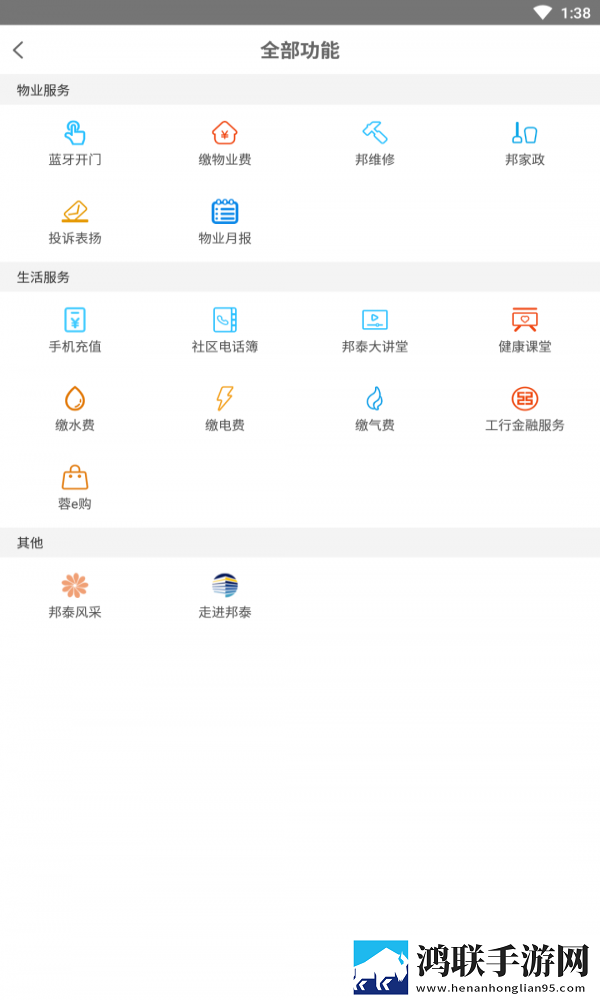
Task: Open 走进邦泰 globe icon
Action: [x=224, y=585]
